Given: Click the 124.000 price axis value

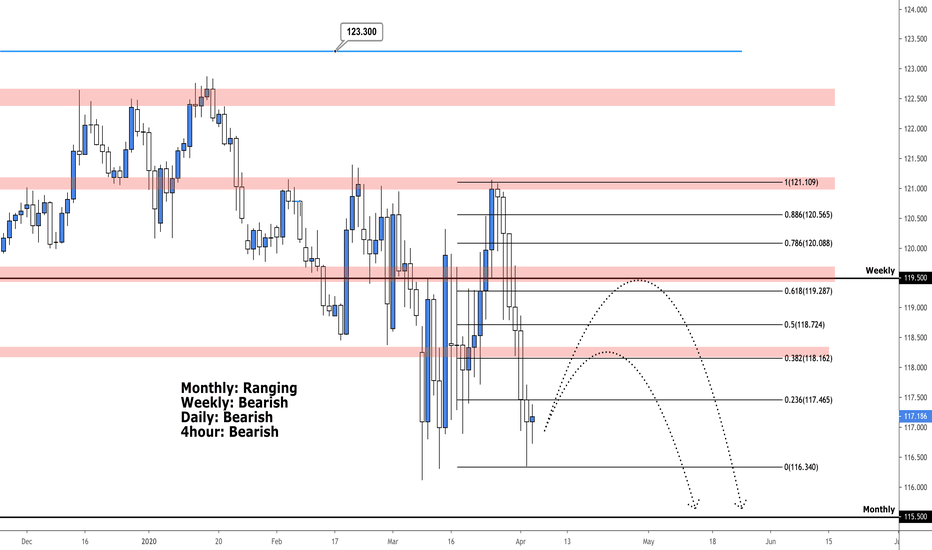Looking at the screenshot, I should 915,9.
